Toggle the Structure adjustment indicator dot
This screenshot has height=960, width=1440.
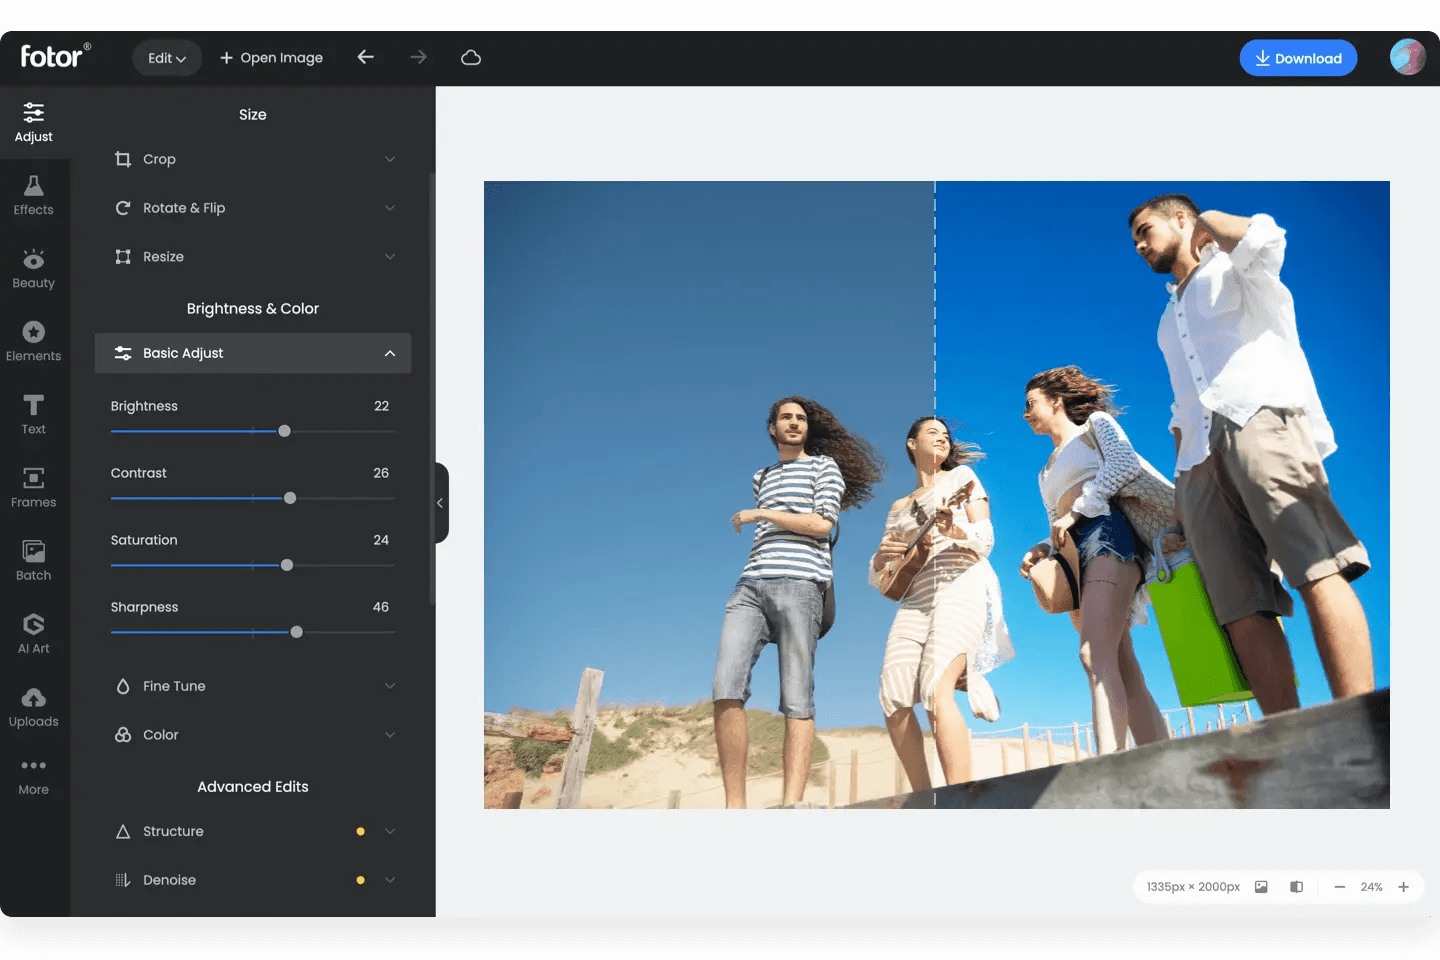click(360, 831)
